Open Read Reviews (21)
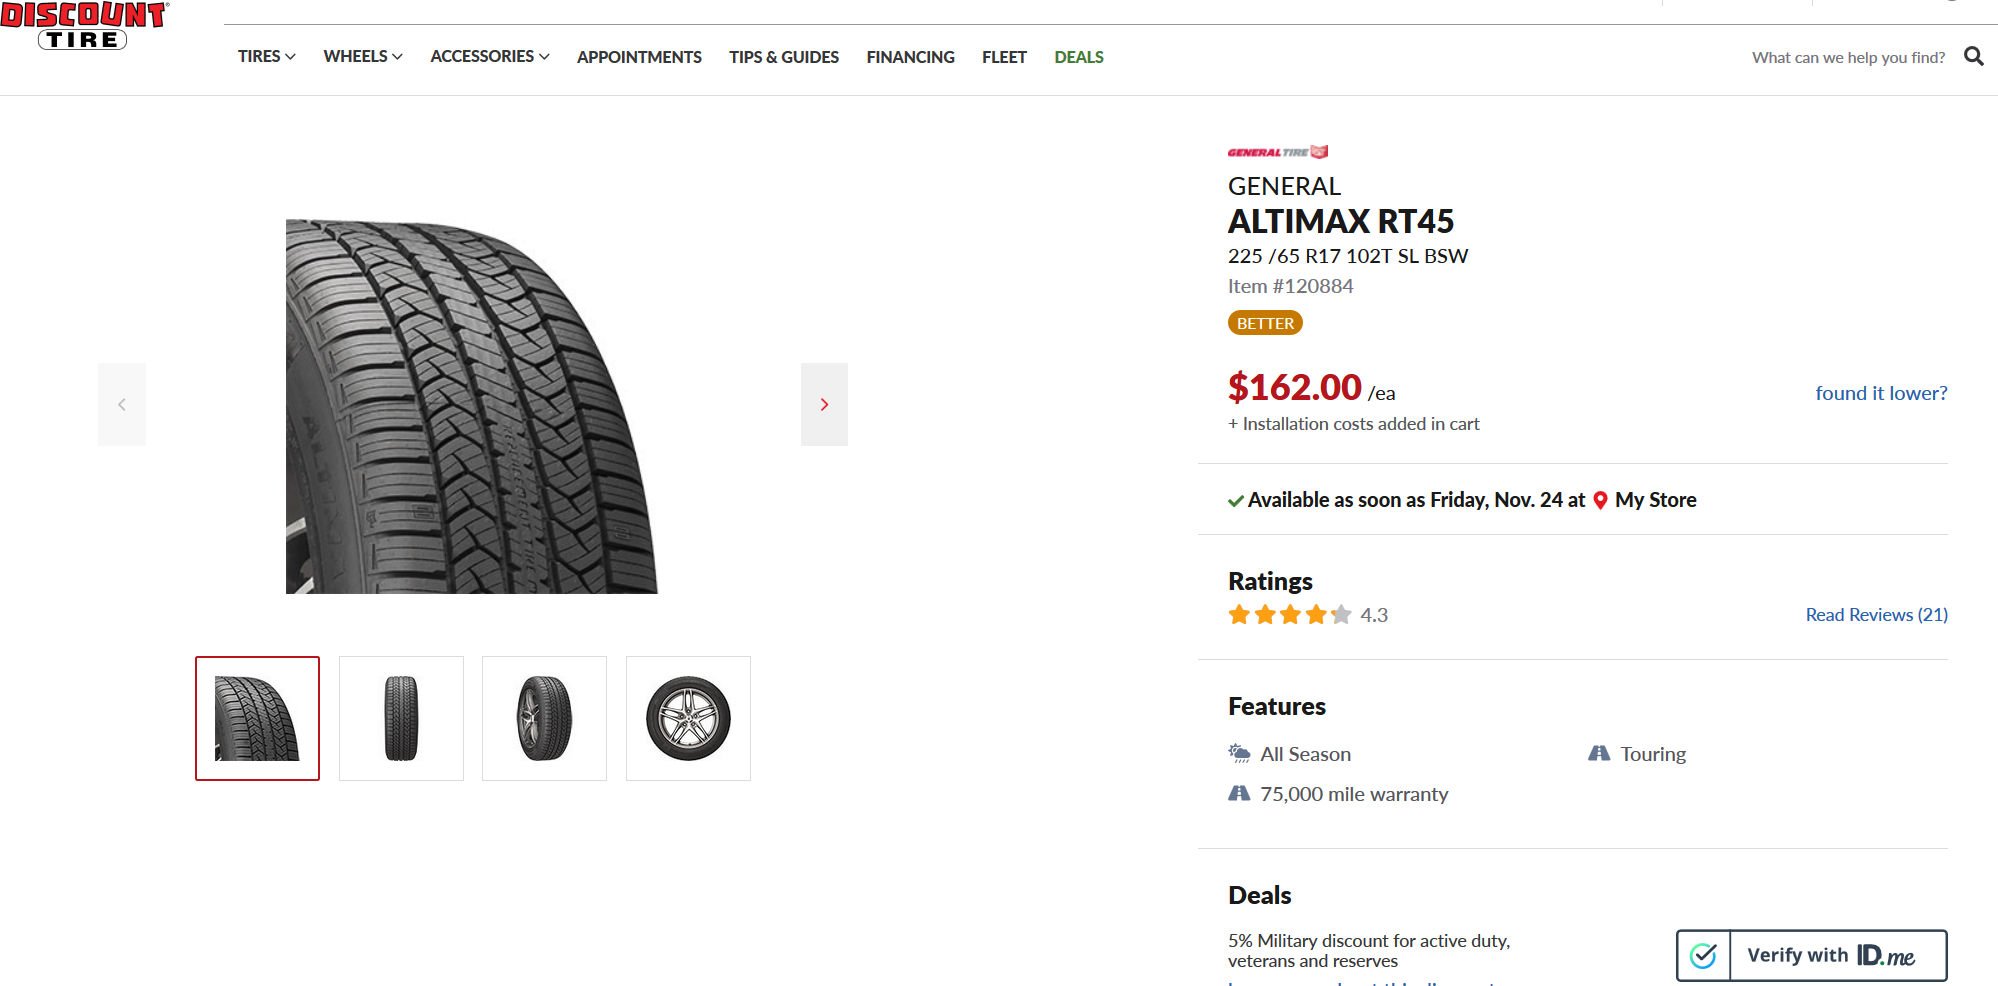The width and height of the screenshot is (1998, 986). pos(1876,614)
